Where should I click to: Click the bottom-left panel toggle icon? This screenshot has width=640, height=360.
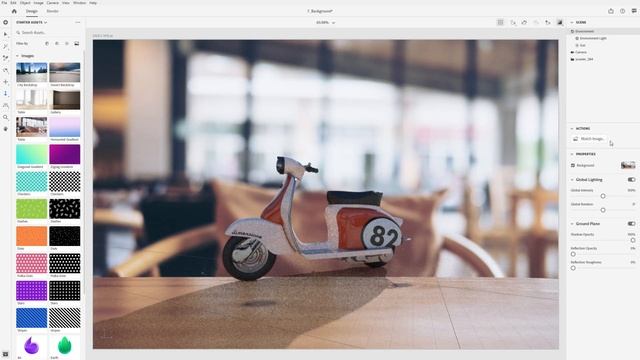5,354
